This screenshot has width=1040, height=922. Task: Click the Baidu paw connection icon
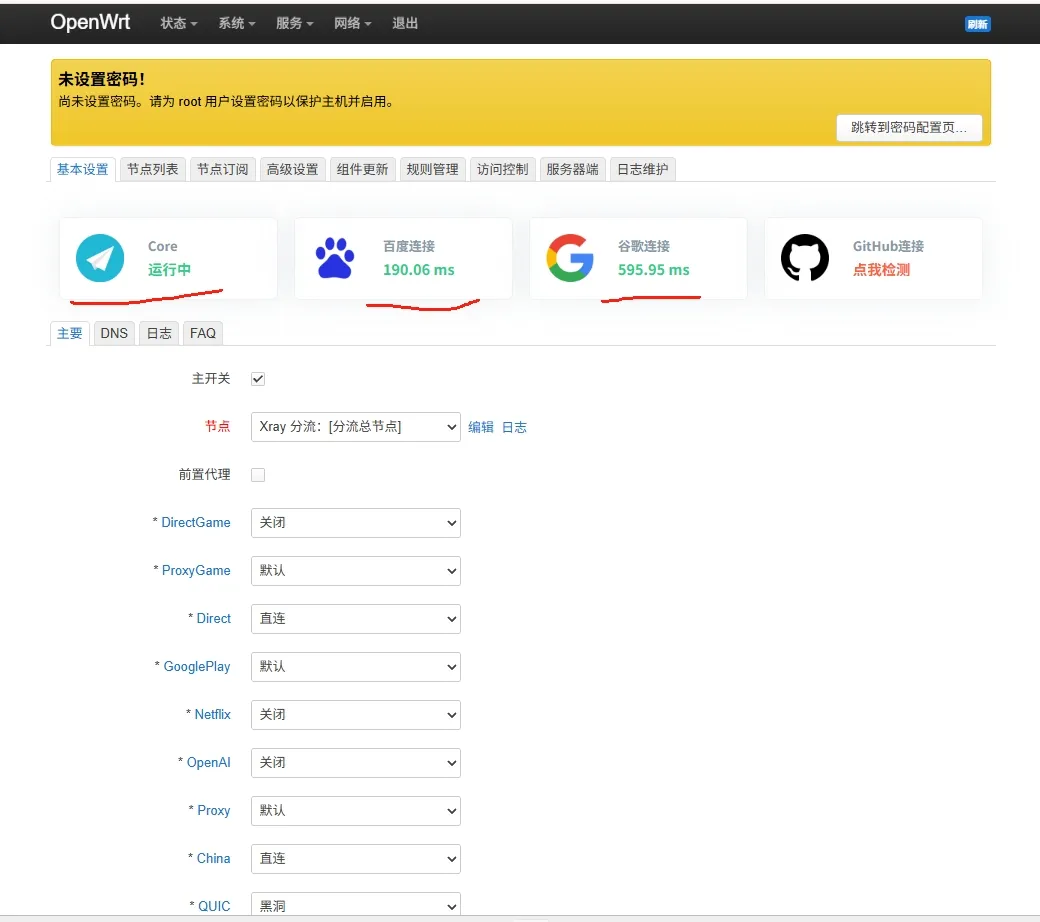click(x=335, y=258)
